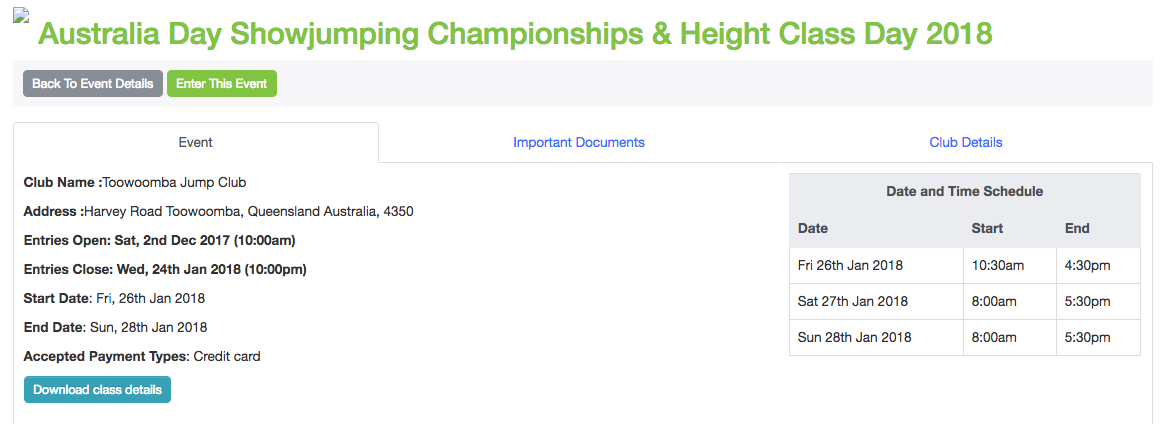The height and width of the screenshot is (424, 1171).
Task: Click the broken image icon beside the title
Action: pyautogui.click(x=21, y=16)
